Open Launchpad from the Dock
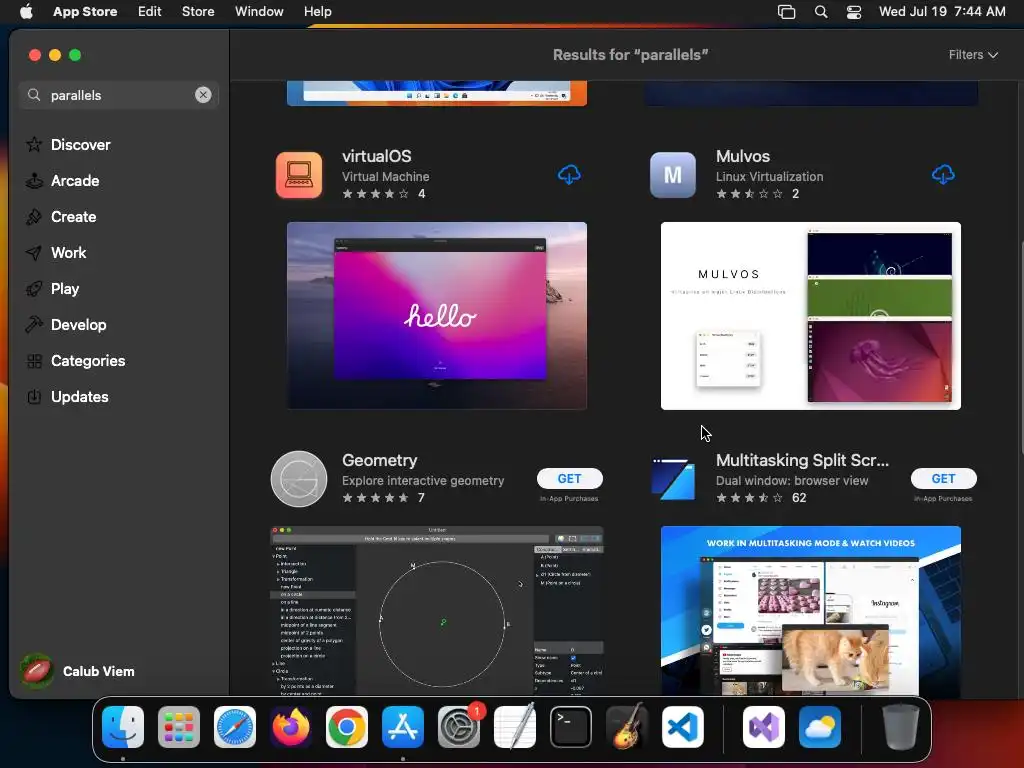1024x768 pixels. (179, 727)
